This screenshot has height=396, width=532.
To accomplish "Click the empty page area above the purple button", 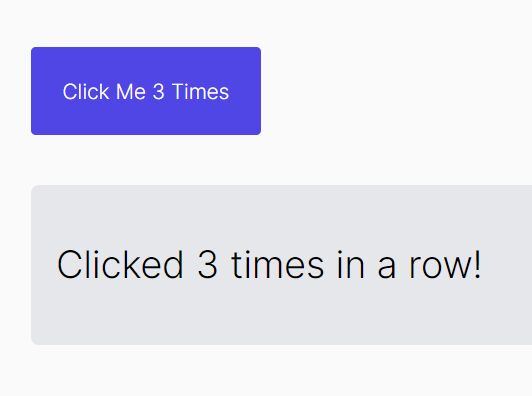I will point(266,23).
